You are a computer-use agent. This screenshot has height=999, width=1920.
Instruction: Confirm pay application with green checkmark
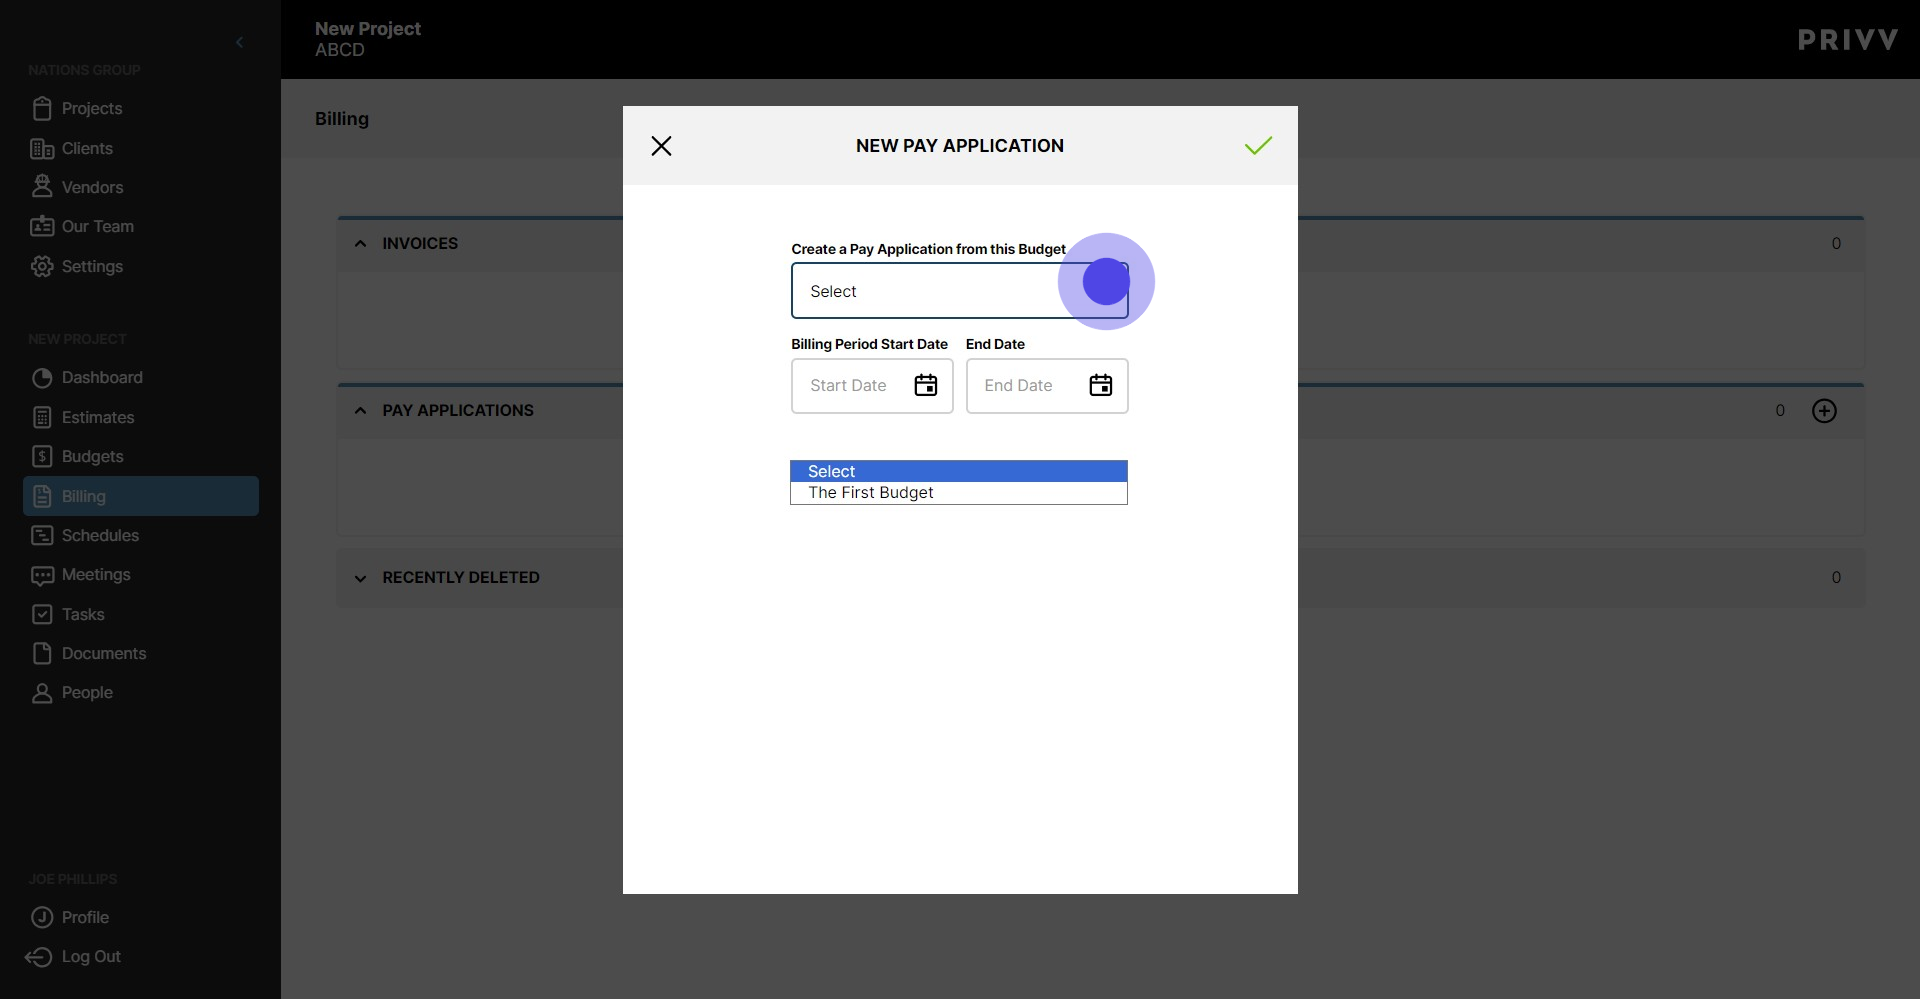pos(1258,146)
